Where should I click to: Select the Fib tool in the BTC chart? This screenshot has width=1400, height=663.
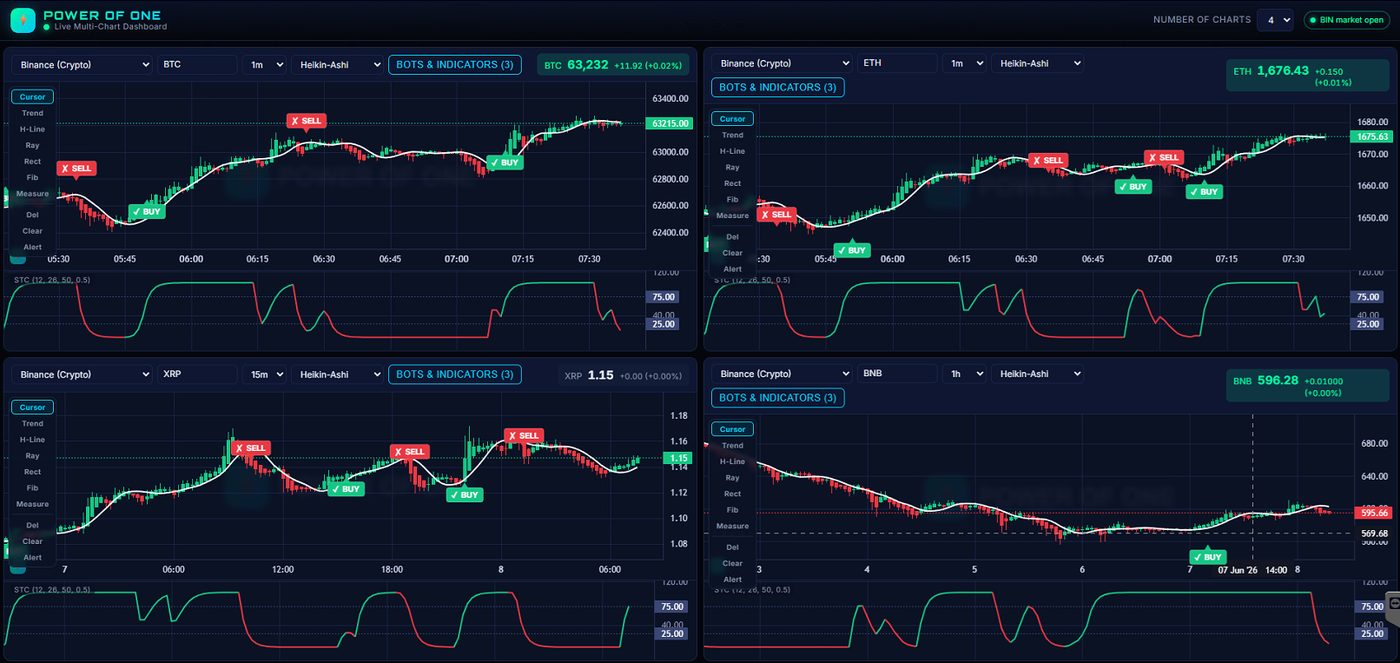(32, 177)
